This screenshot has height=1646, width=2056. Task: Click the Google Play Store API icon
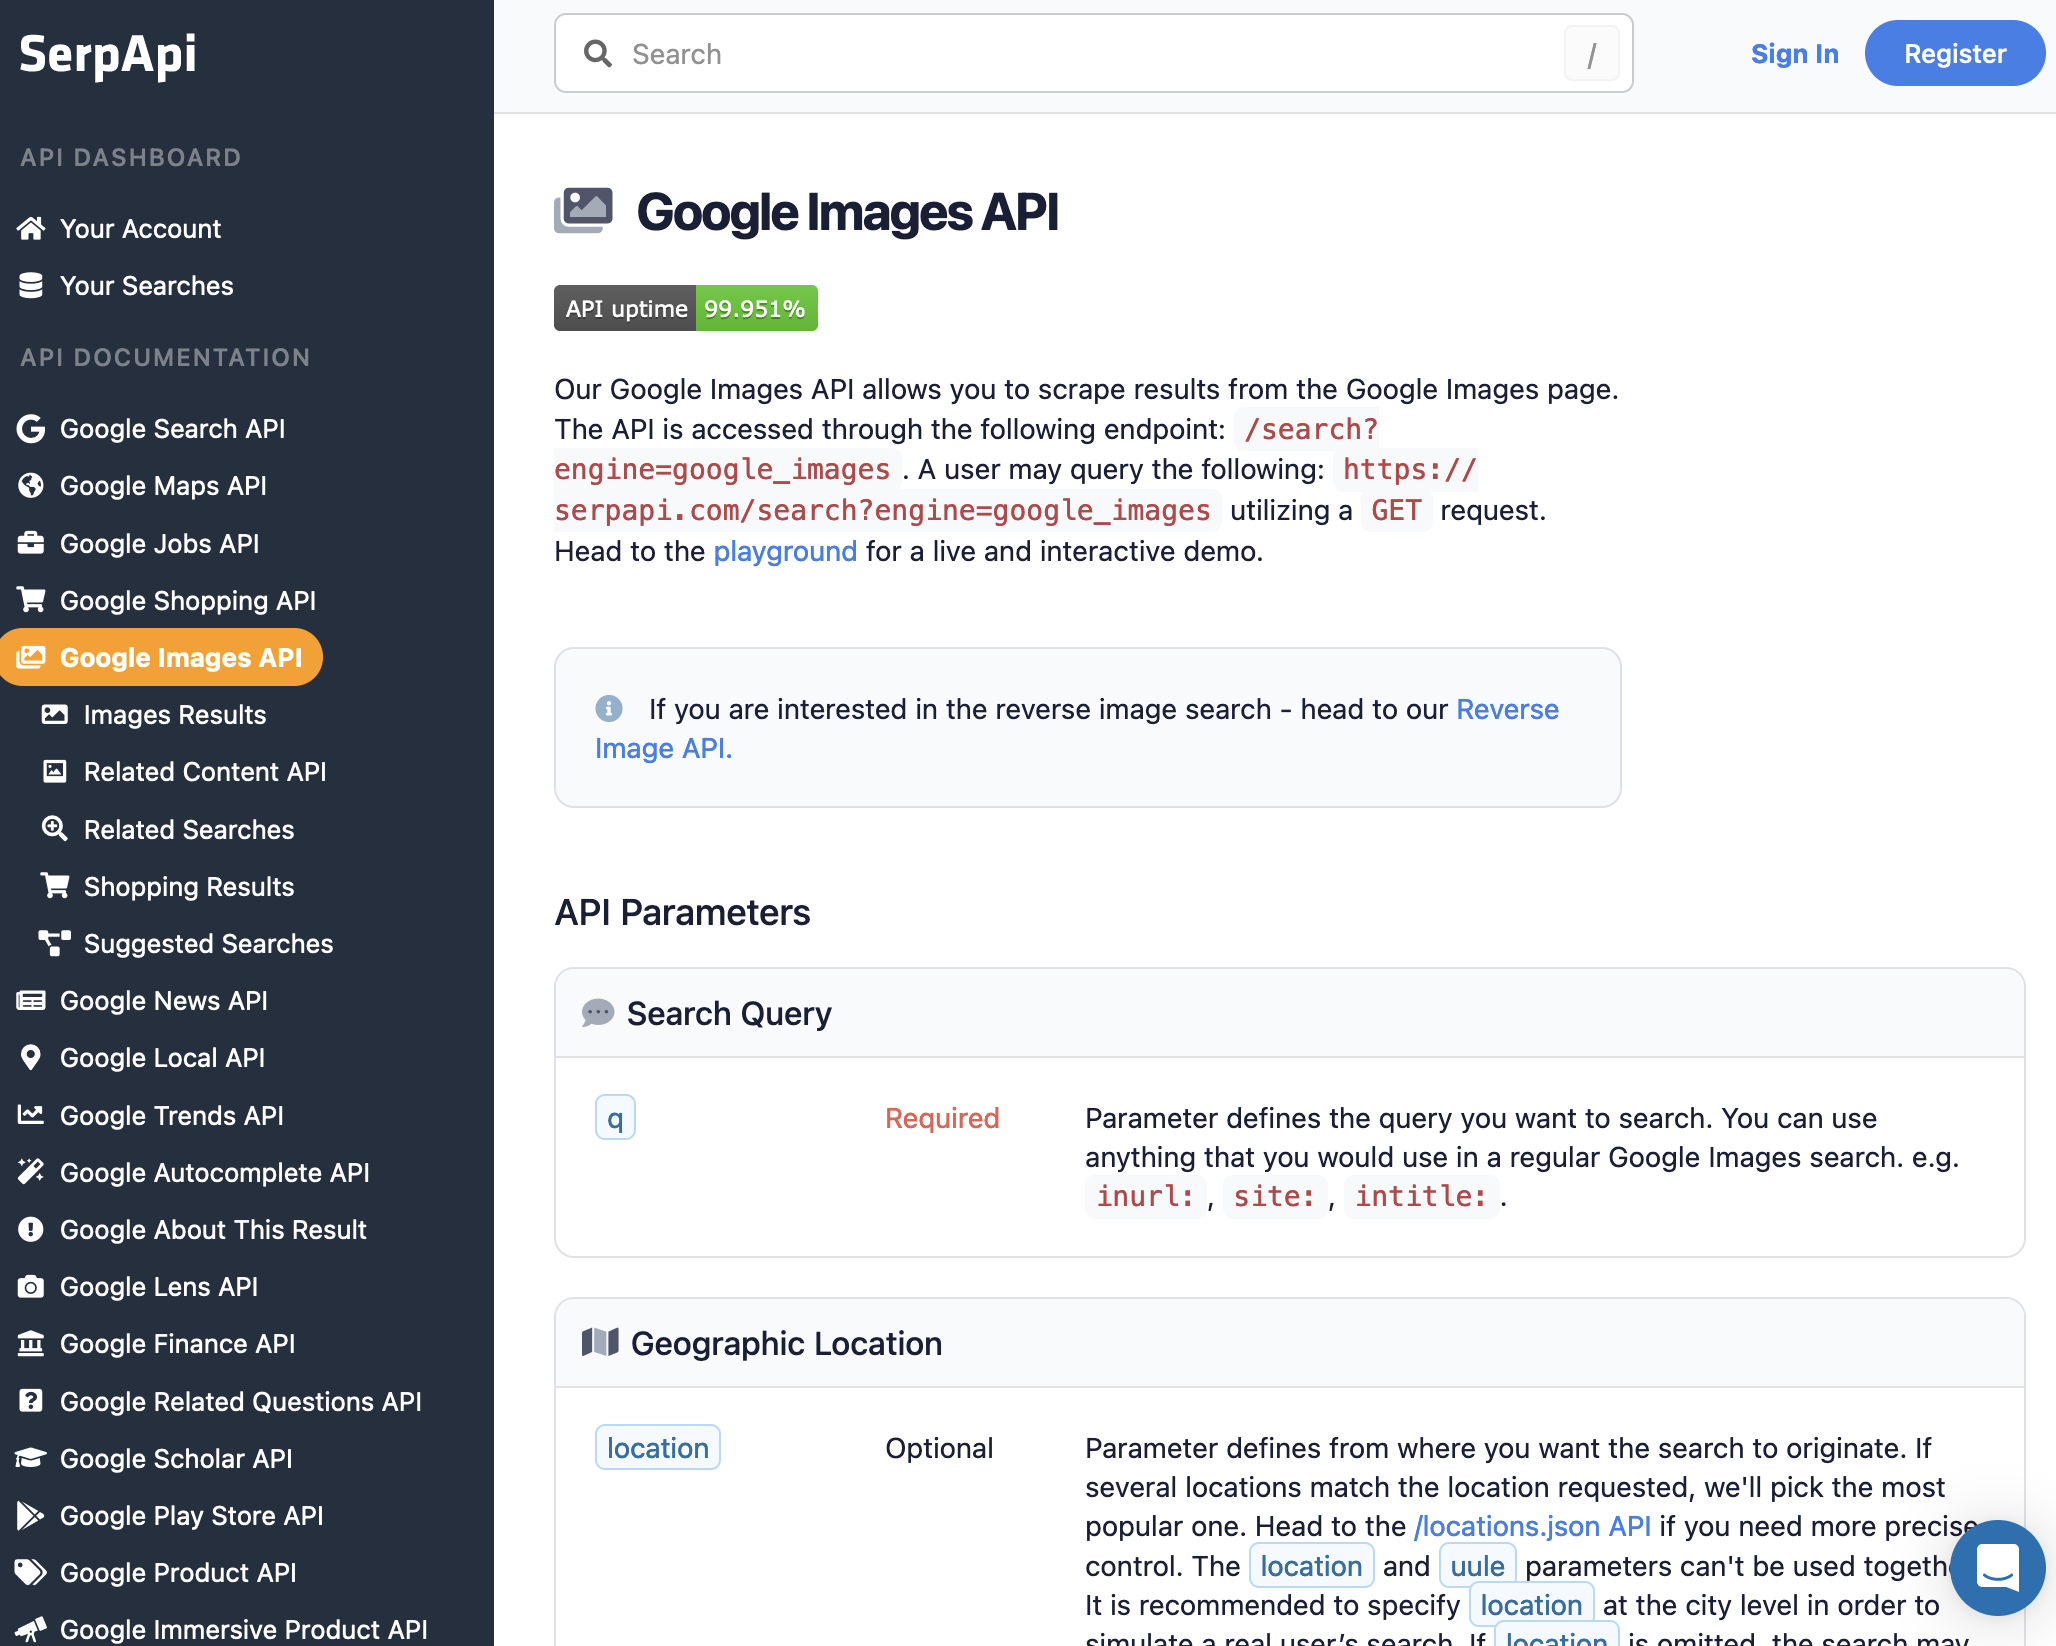pos(31,1516)
